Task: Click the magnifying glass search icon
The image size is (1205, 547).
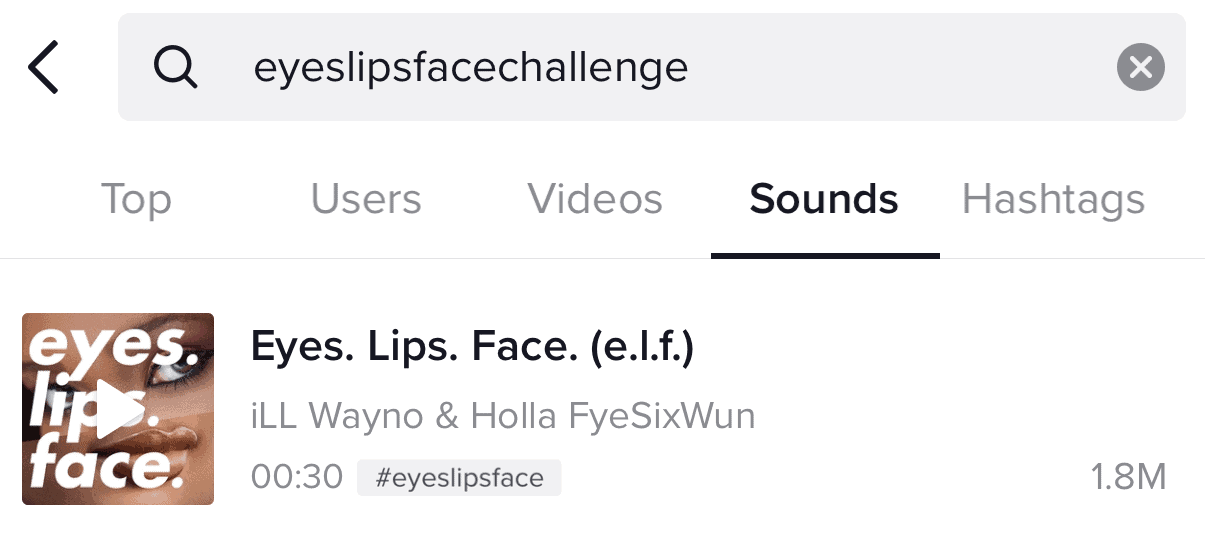Action: (x=175, y=67)
